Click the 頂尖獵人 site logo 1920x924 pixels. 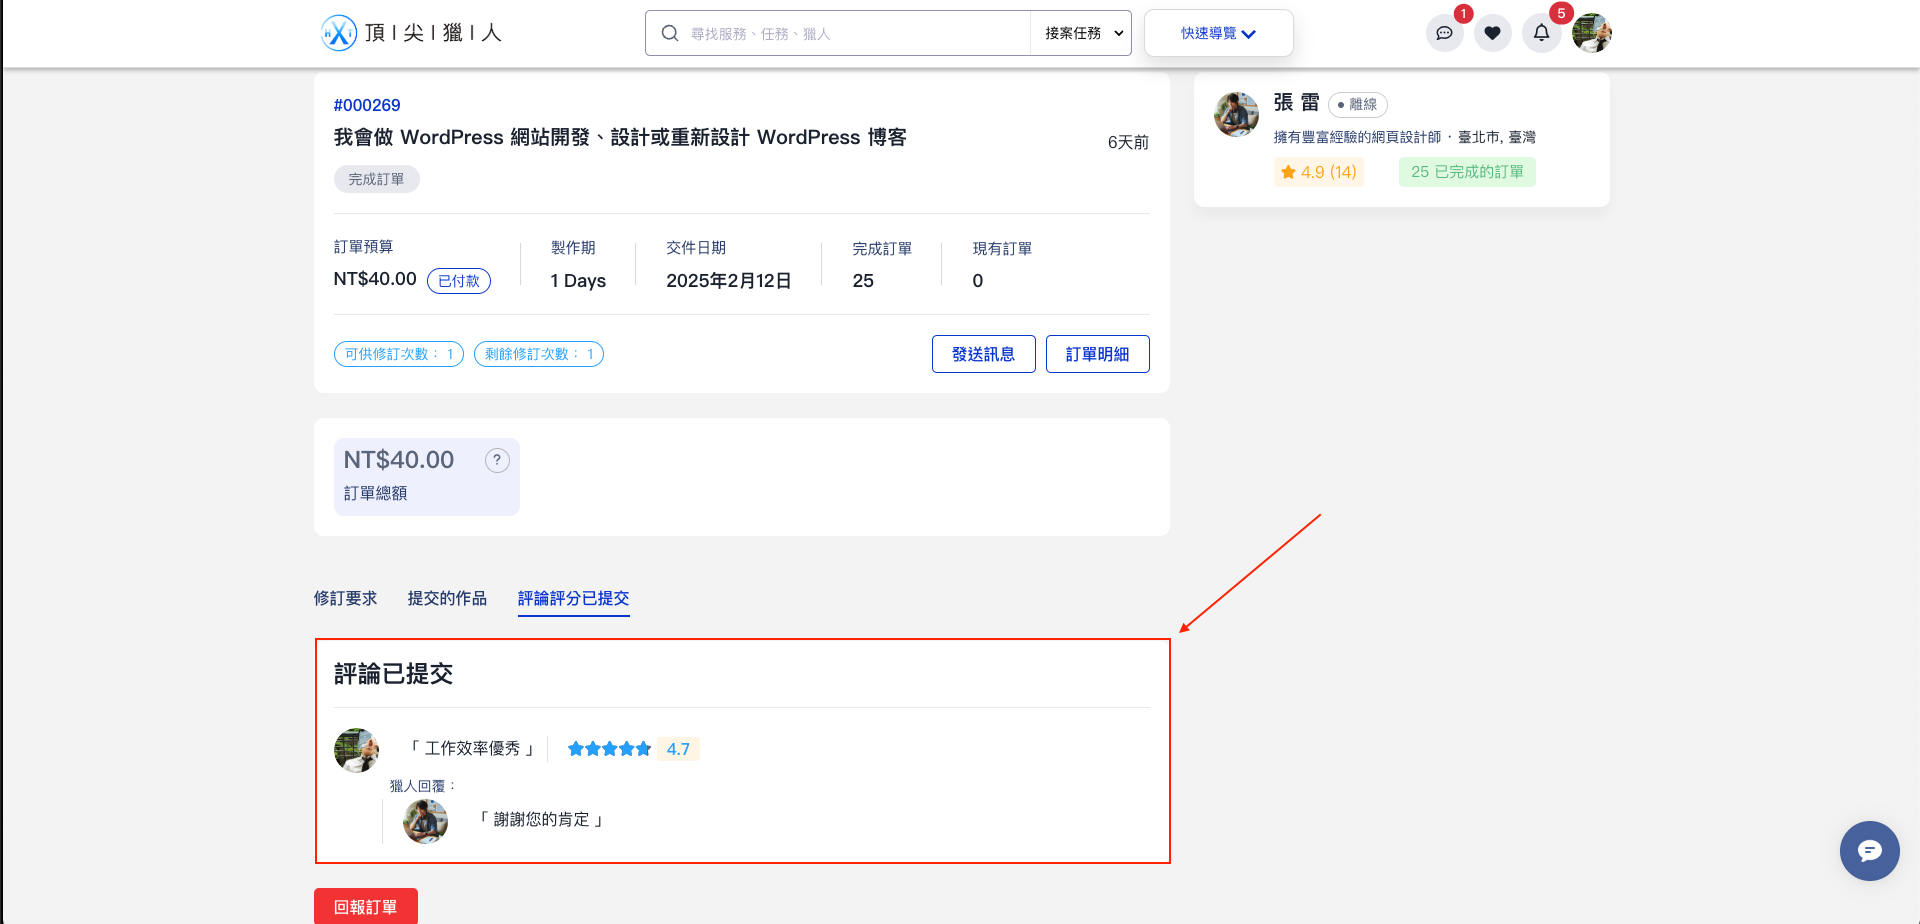pyautogui.click(x=410, y=32)
